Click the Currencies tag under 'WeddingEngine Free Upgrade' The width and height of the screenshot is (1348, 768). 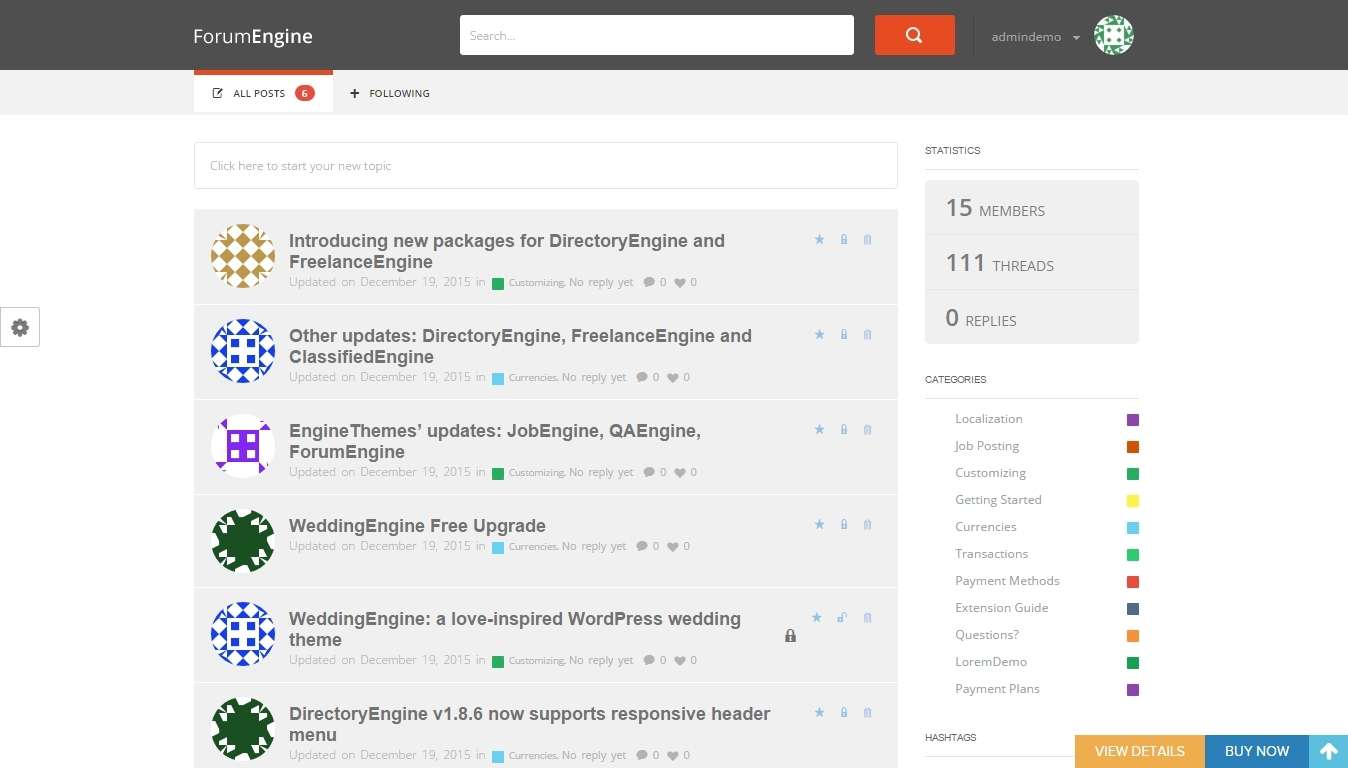(532, 547)
